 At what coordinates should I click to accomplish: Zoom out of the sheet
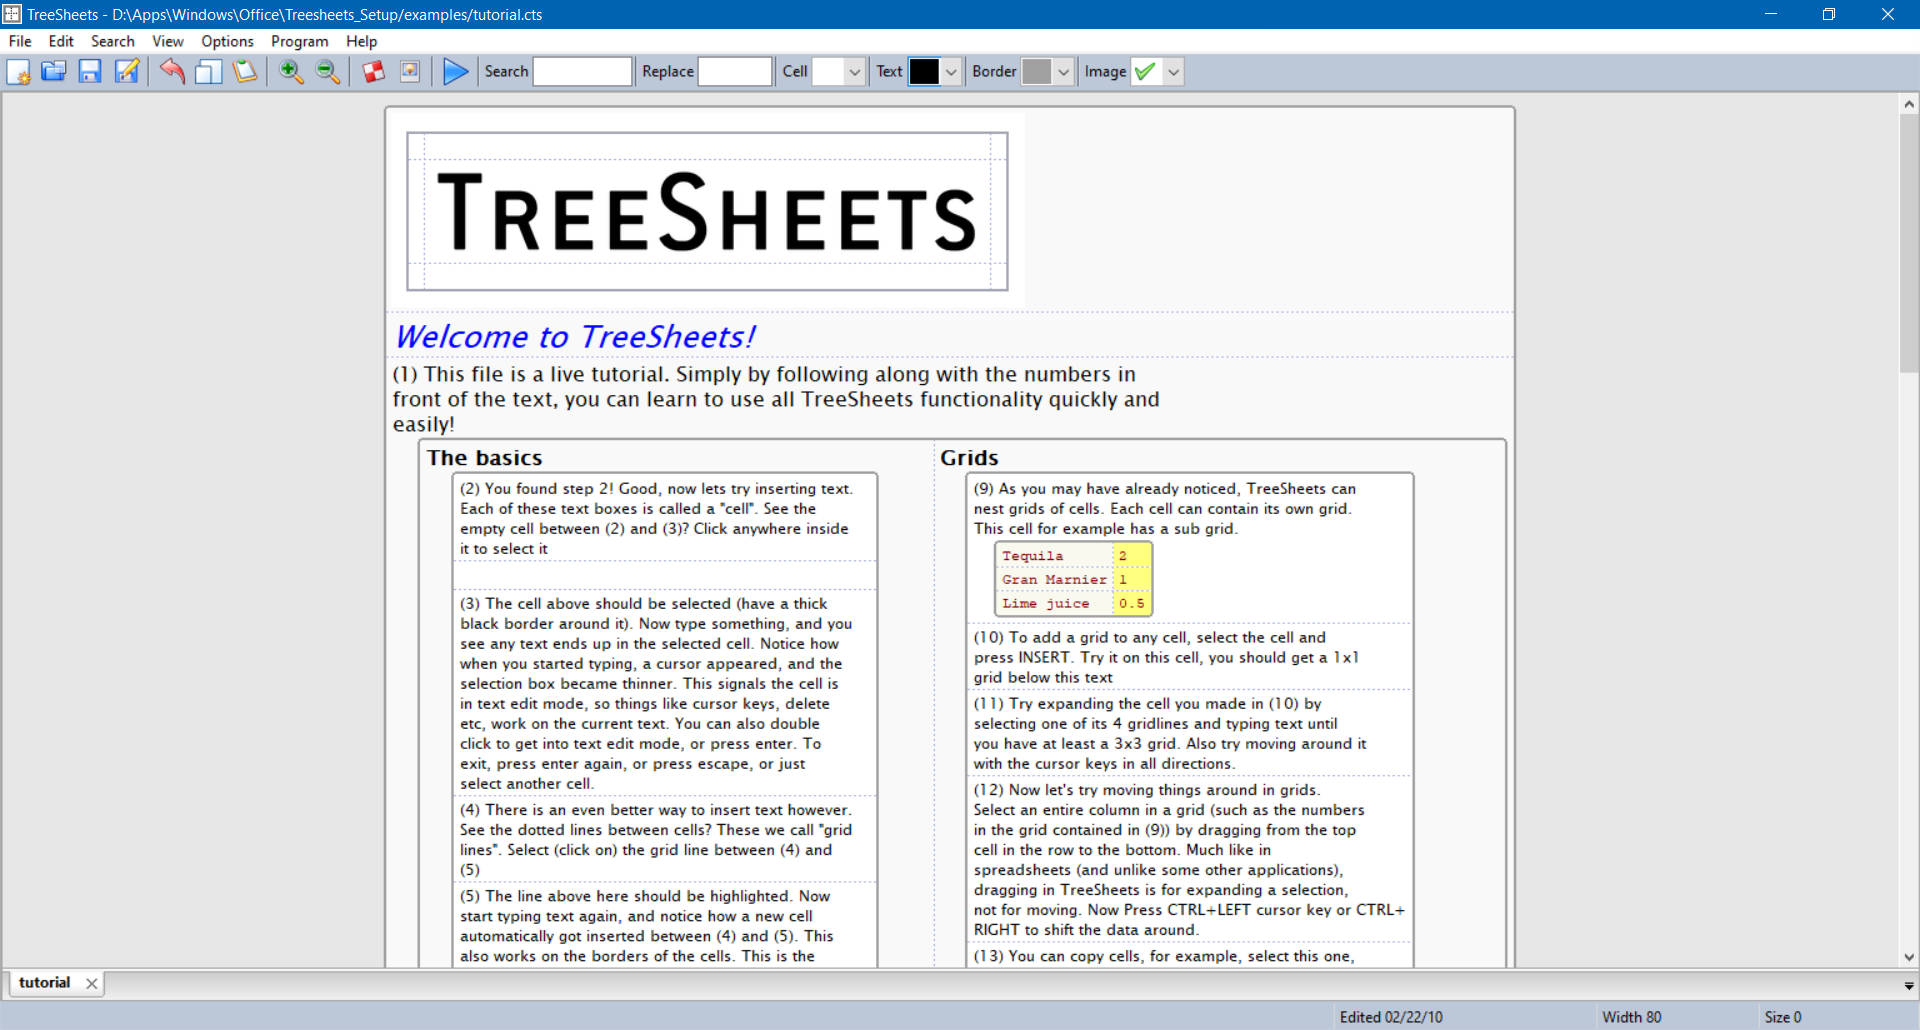pyautogui.click(x=327, y=71)
